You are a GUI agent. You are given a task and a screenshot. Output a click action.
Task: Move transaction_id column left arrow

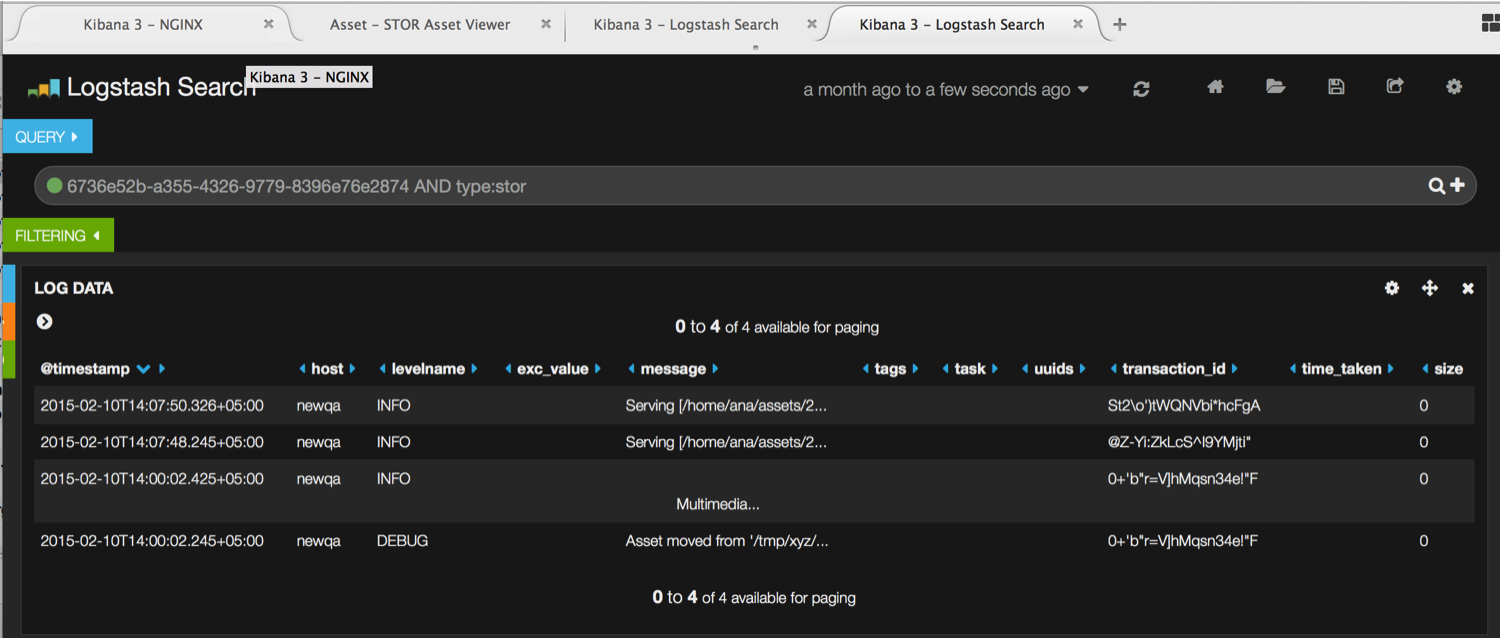(x=1114, y=369)
